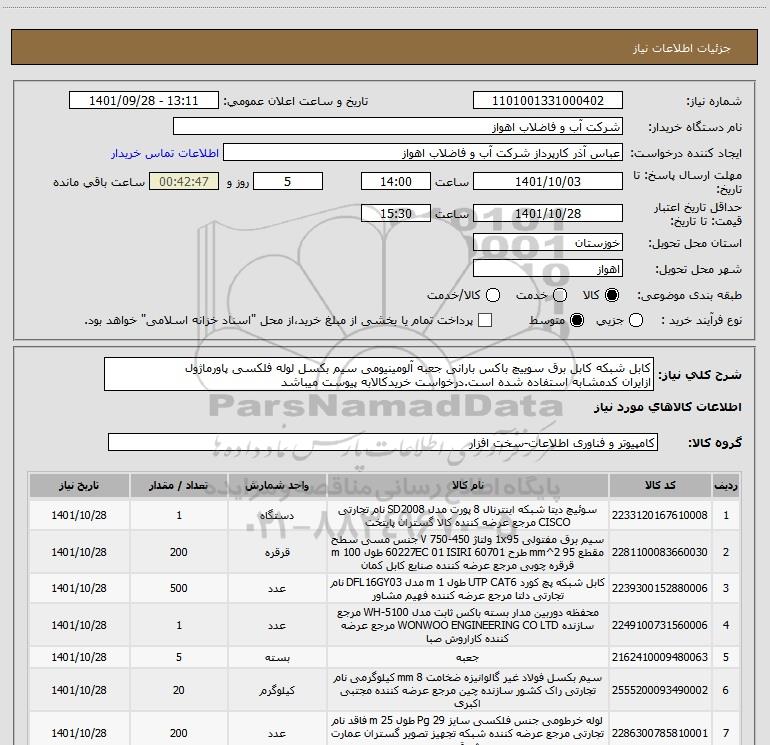Click the deadline hour field 14:00
Viewport: 770px width, 745px height.
(x=396, y=182)
